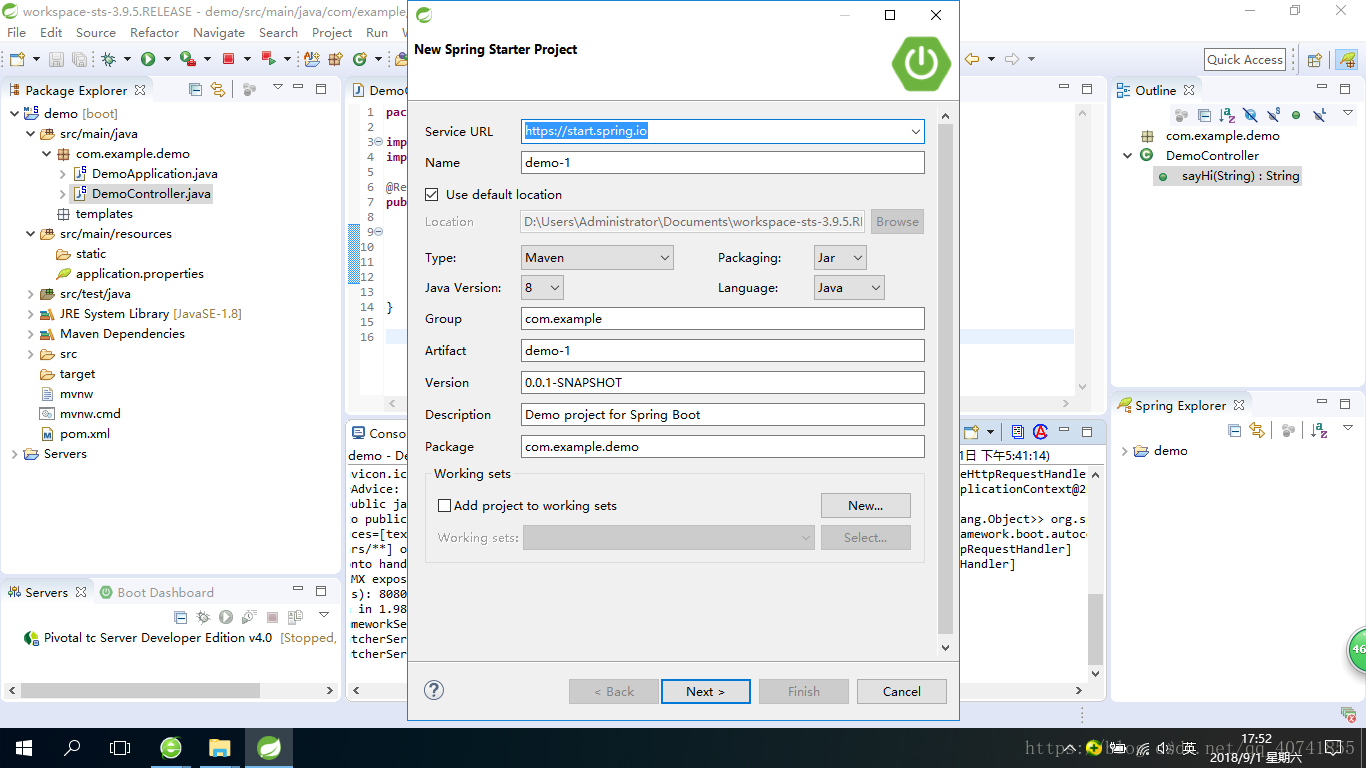Open the Navigate menu

(x=219, y=32)
